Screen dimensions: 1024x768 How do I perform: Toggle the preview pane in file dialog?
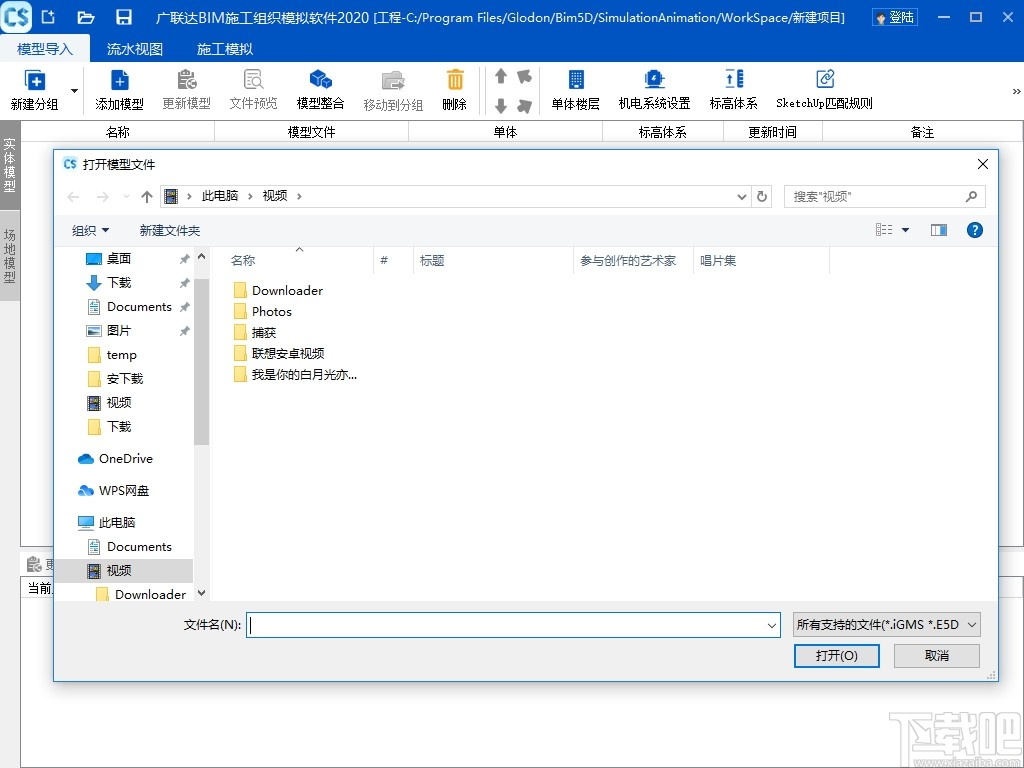(x=938, y=229)
